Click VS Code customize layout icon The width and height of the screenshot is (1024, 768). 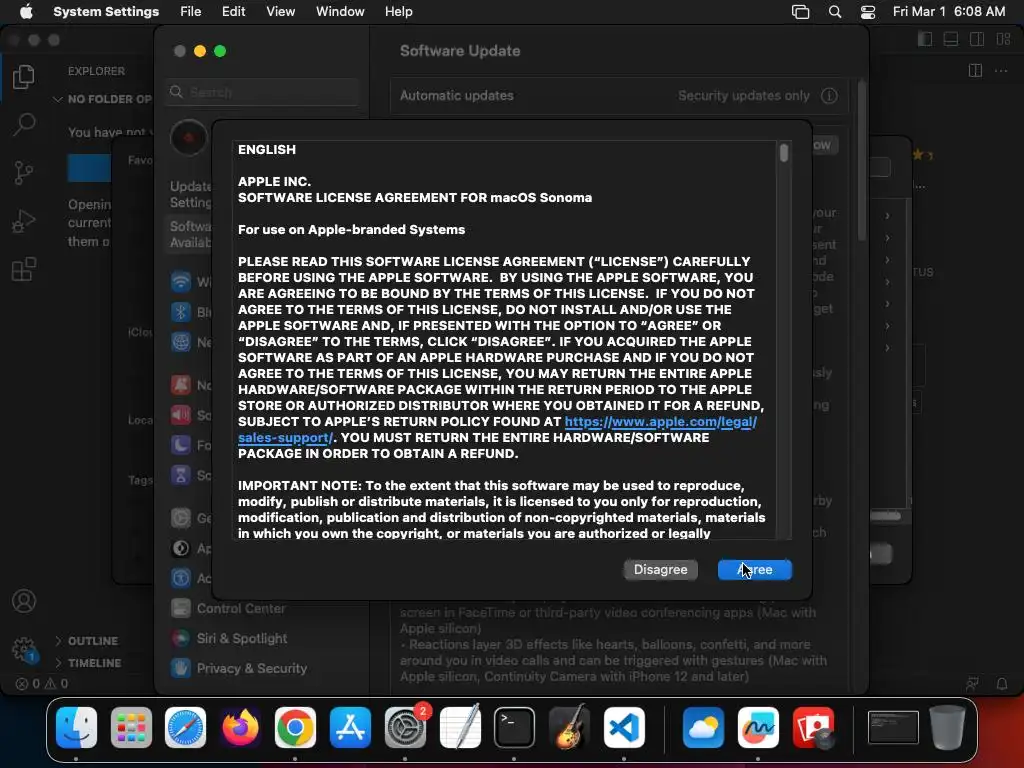1004,39
